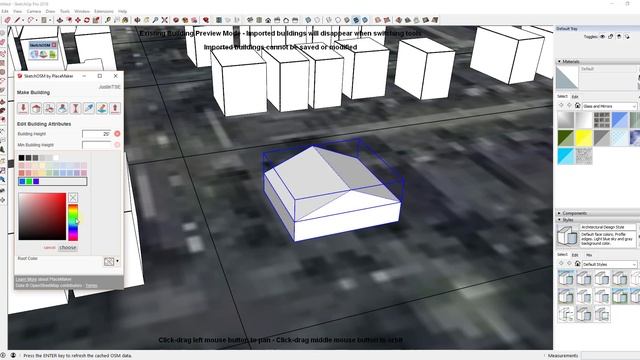Expand the Components panel
This screenshot has height=360, width=640.
click(559, 213)
